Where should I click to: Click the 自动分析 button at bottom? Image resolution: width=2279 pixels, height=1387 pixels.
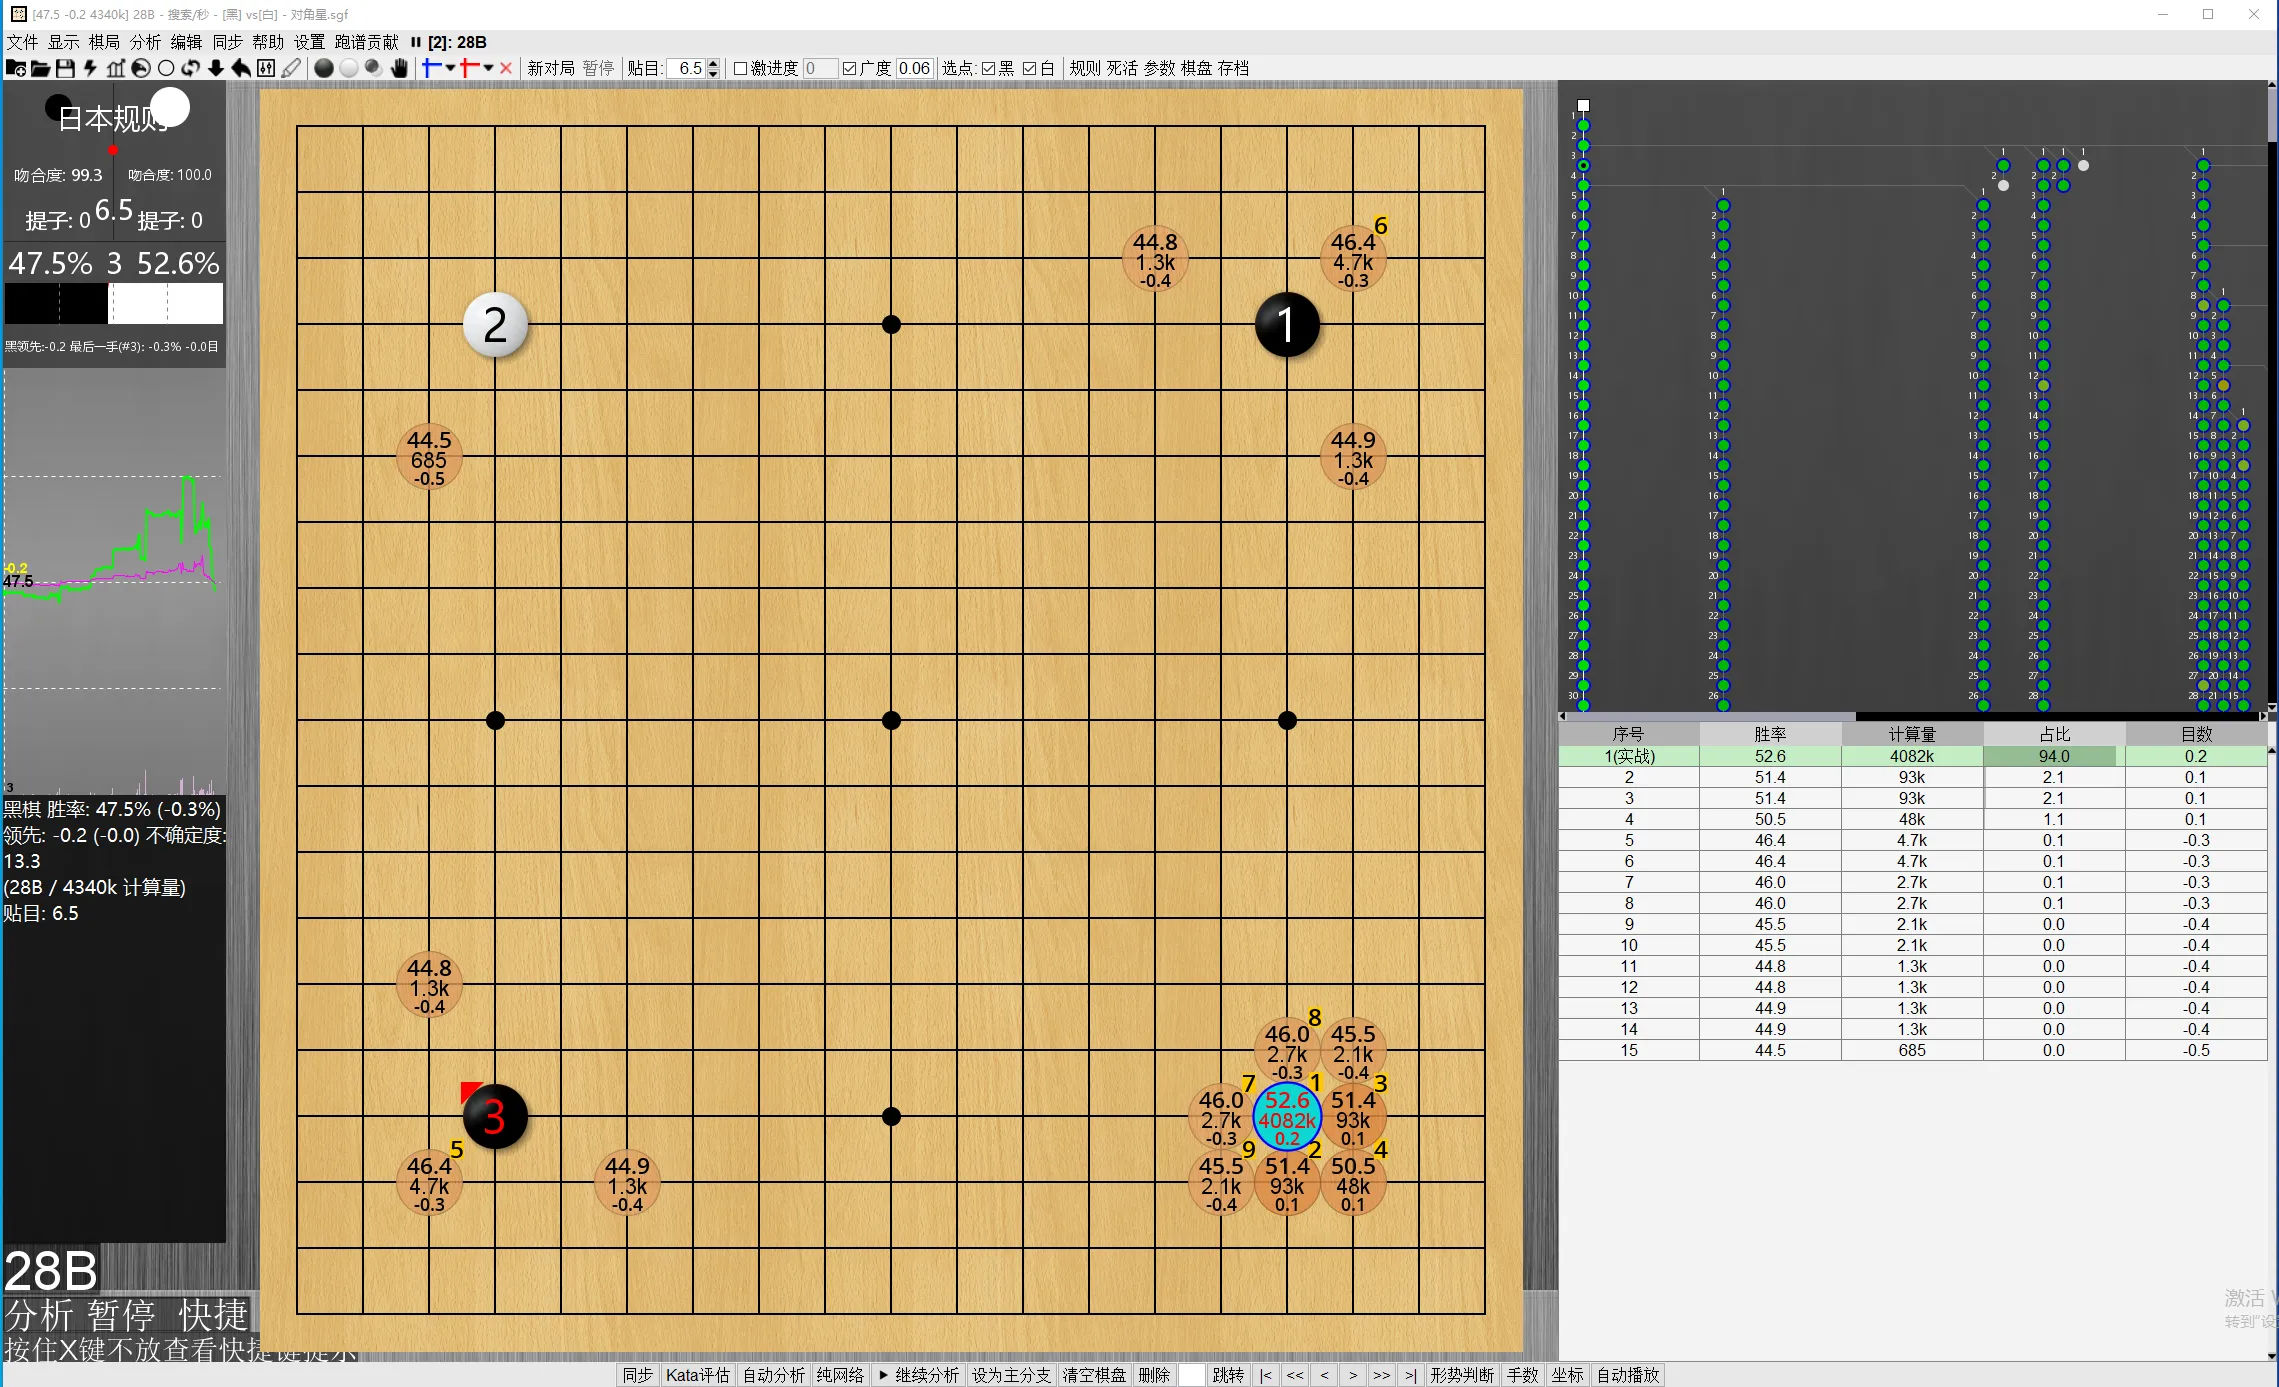[x=773, y=1375]
